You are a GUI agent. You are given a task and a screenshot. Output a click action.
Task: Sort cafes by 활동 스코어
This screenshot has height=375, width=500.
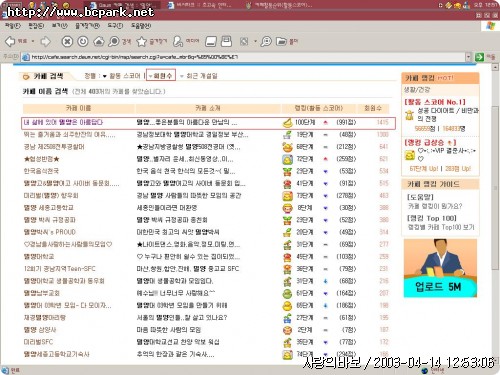coord(125,76)
